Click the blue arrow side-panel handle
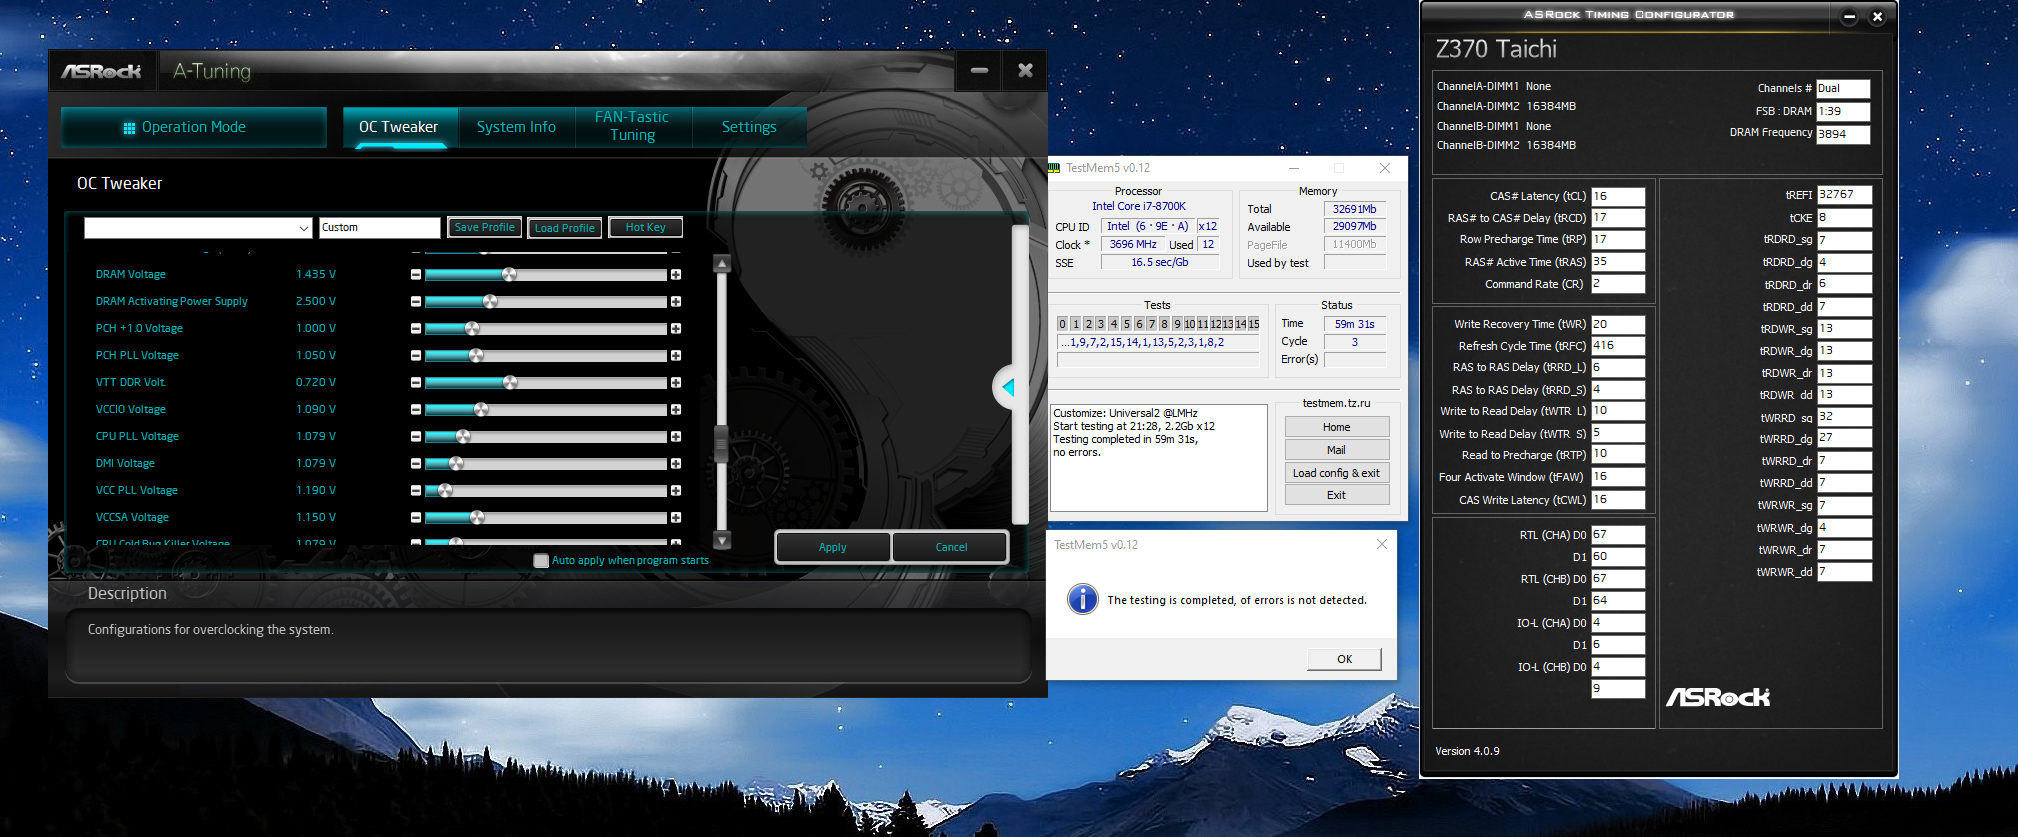Image resolution: width=2018 pixels, height=837 pixels. 1007,387
